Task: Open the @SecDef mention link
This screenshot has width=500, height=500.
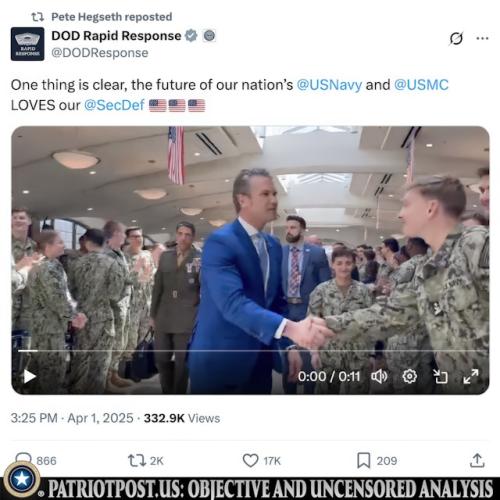Action: pyautogui.click(x=114, y=105)
